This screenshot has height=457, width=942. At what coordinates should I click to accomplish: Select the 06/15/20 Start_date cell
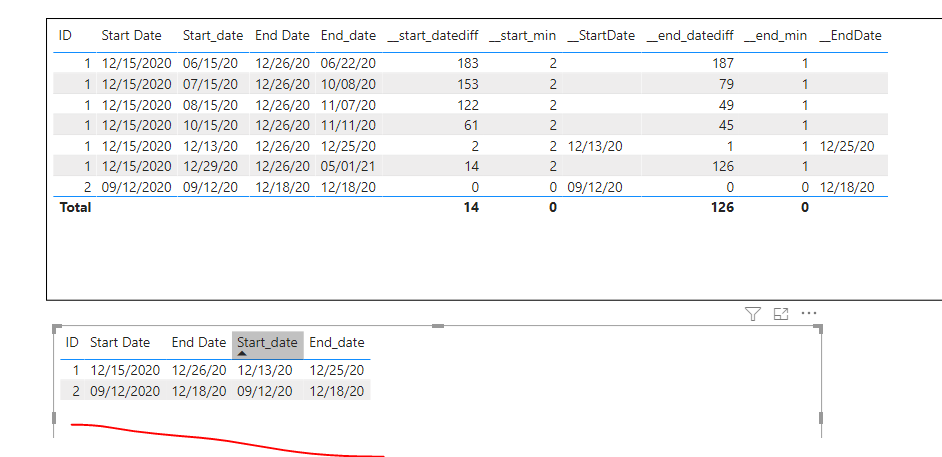tap(210, 63)
